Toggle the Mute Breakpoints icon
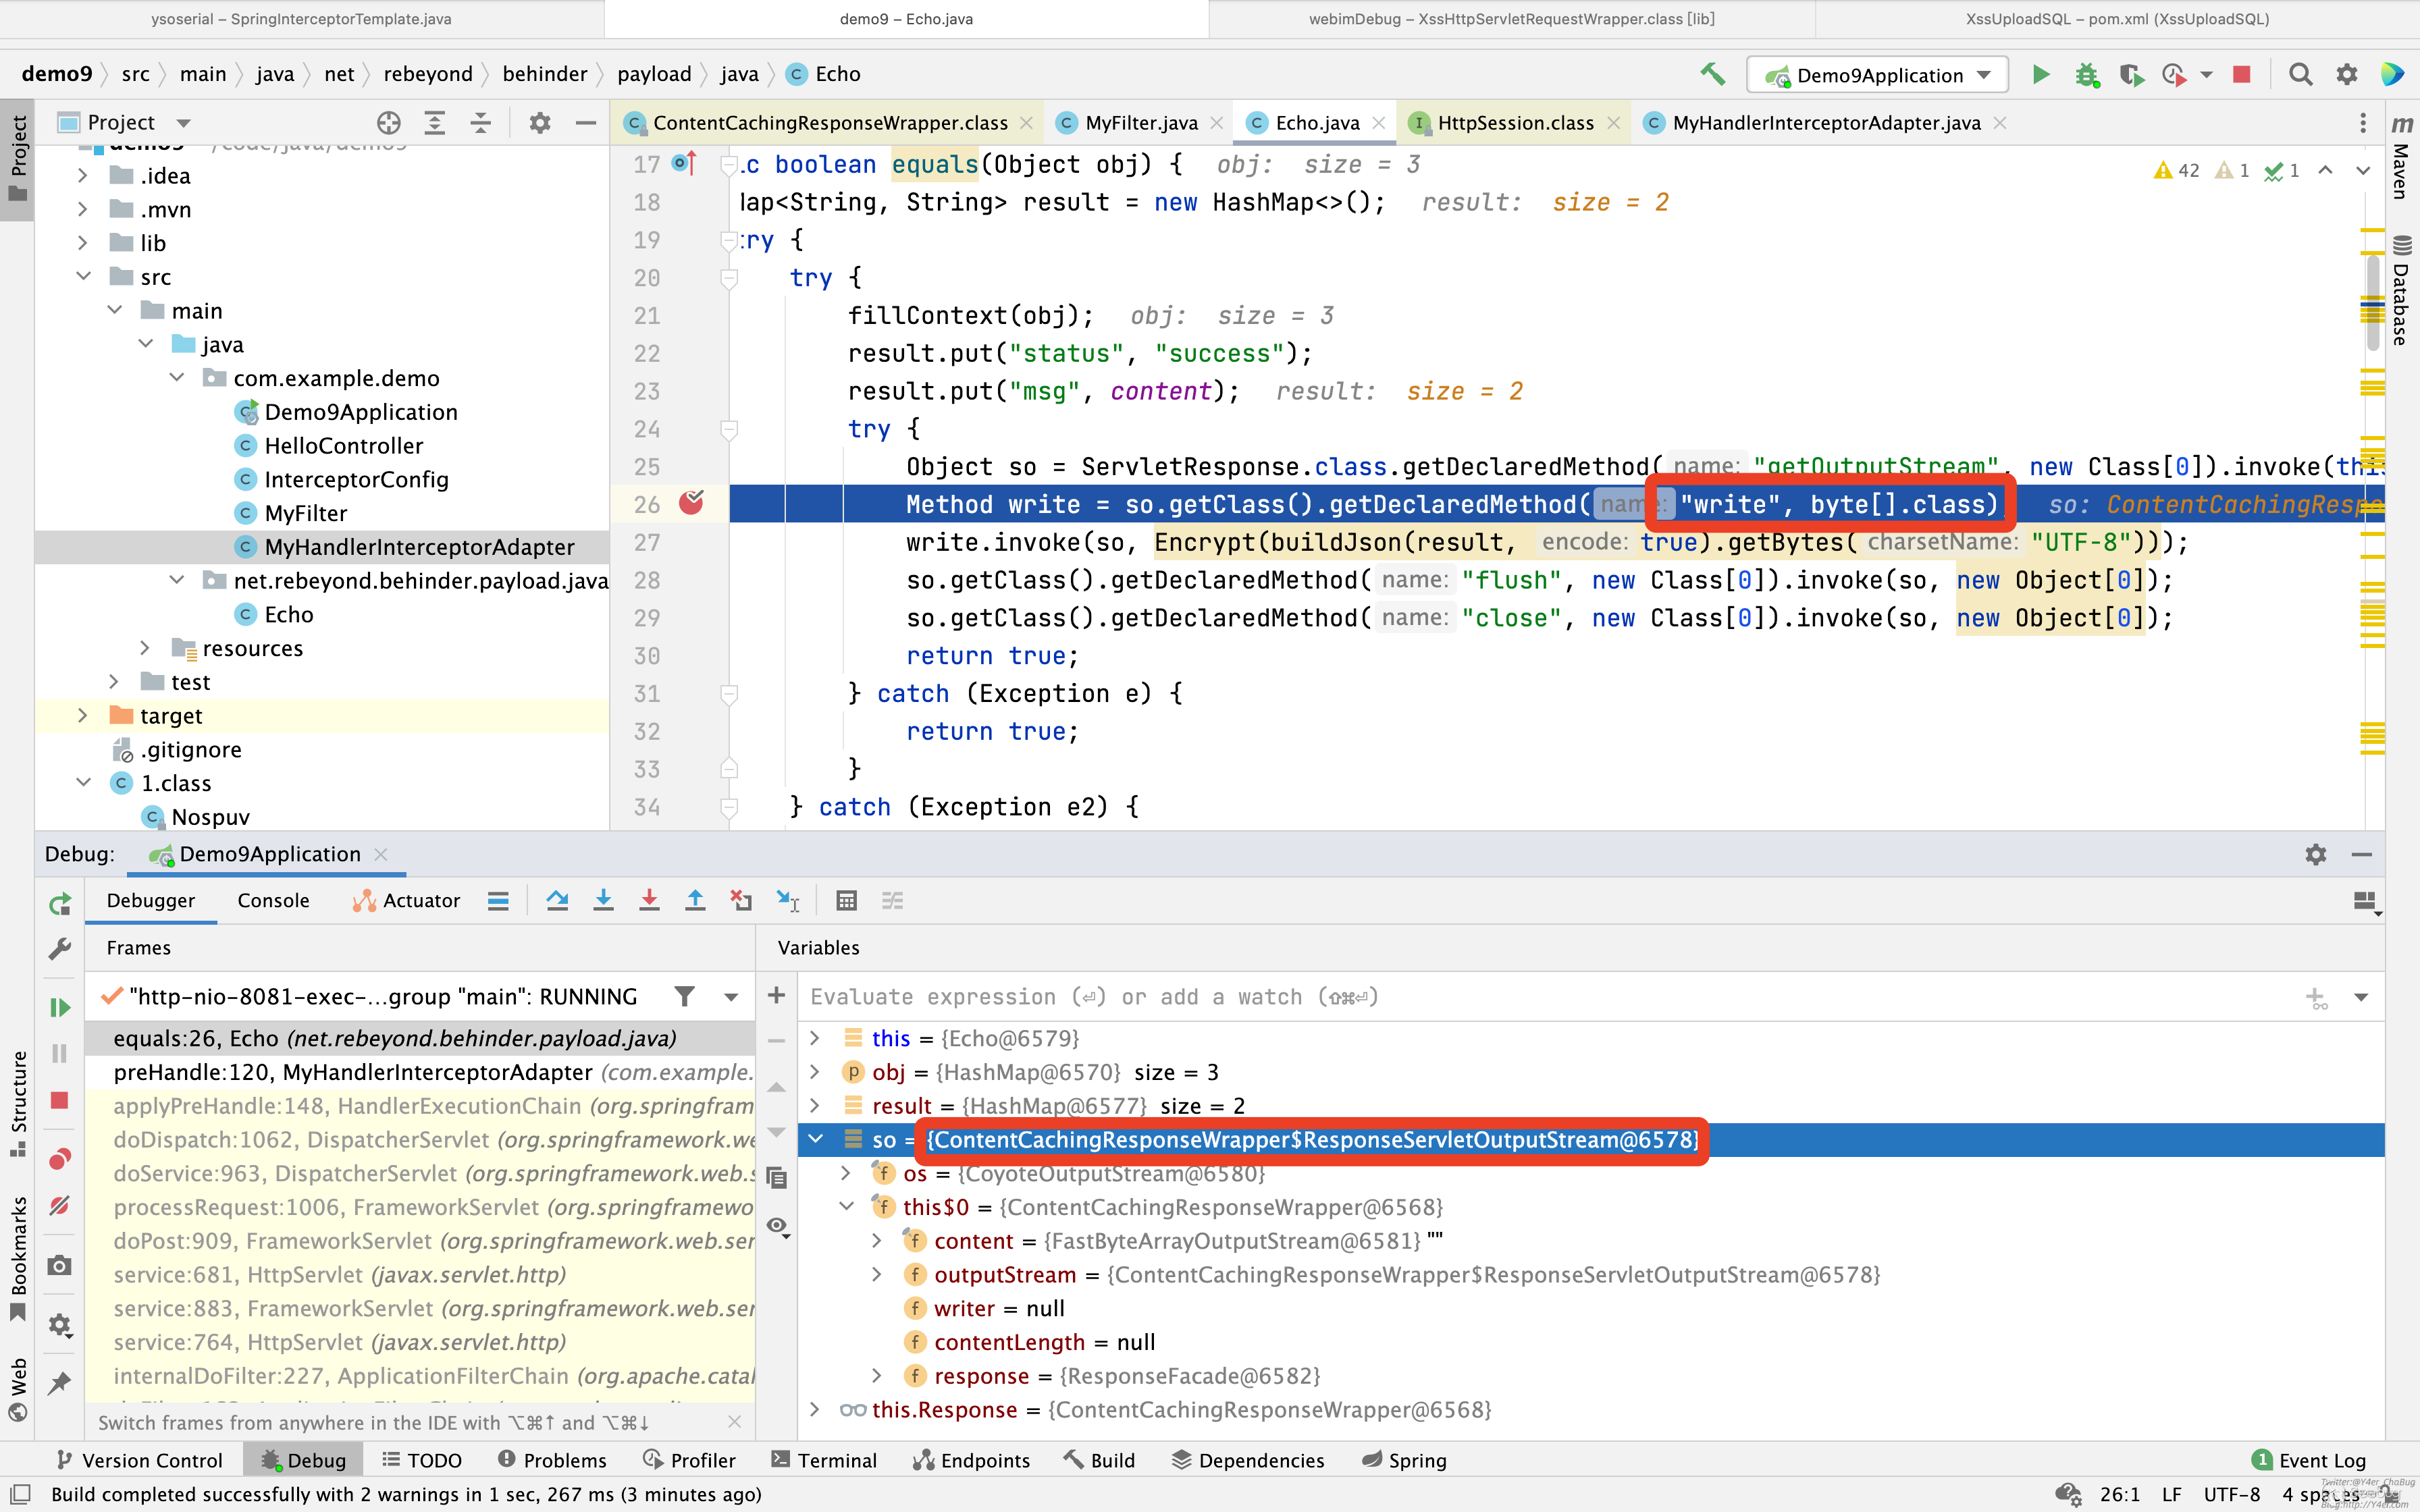This screenshot has width=2420, height=1512. (60, 1206)
